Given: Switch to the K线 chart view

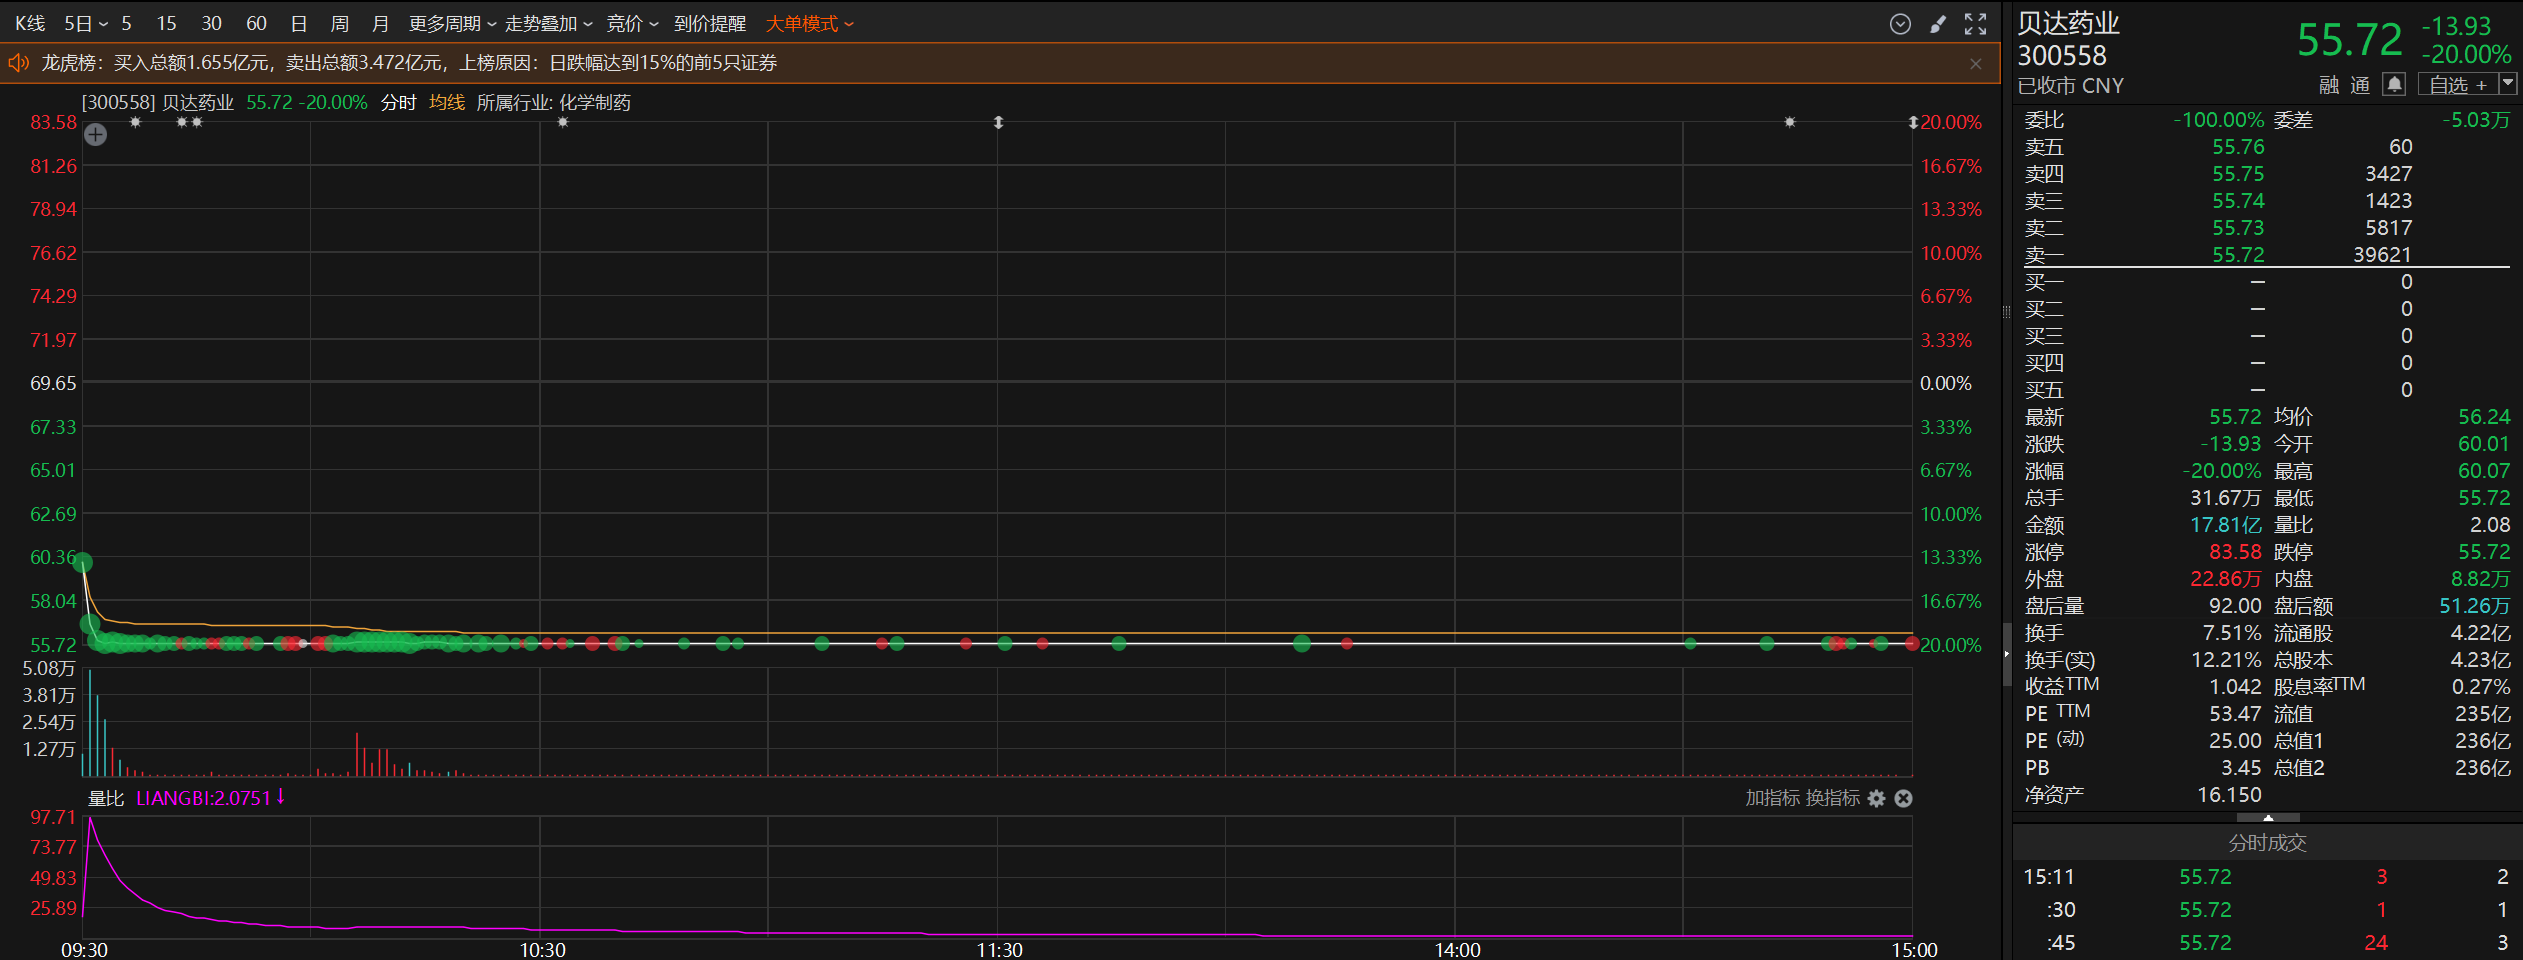Looking at the screenshot, I should (x=30, y=23).
